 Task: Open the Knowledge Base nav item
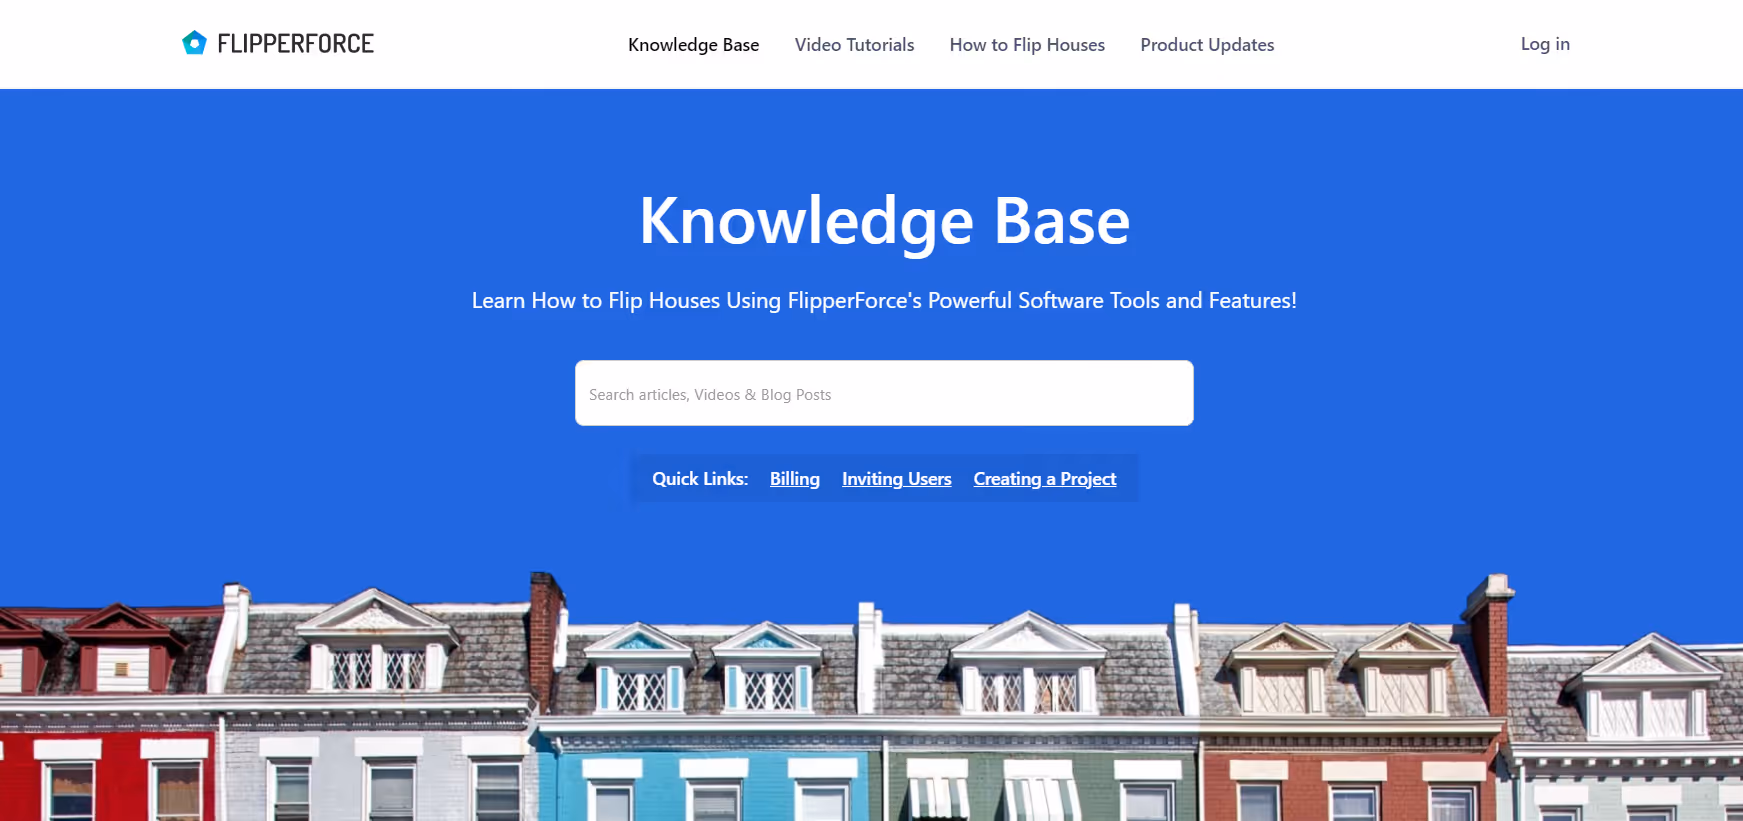693,45
